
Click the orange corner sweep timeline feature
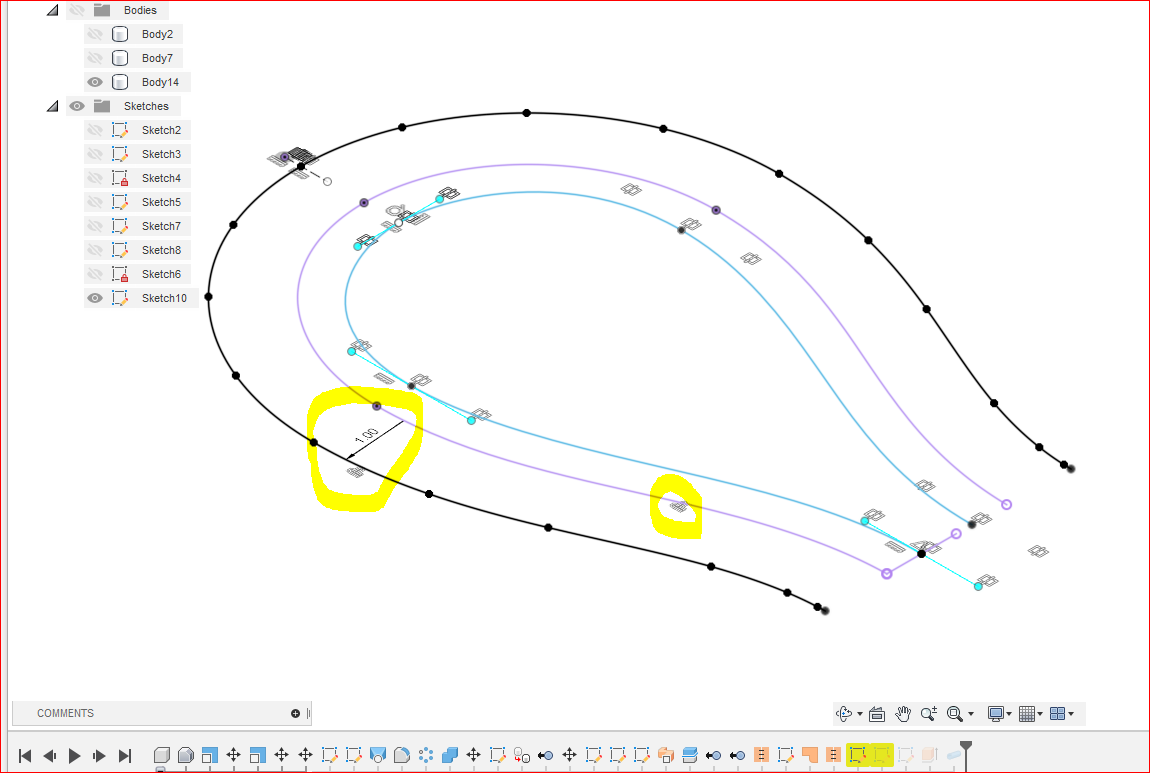click(810, 755)
